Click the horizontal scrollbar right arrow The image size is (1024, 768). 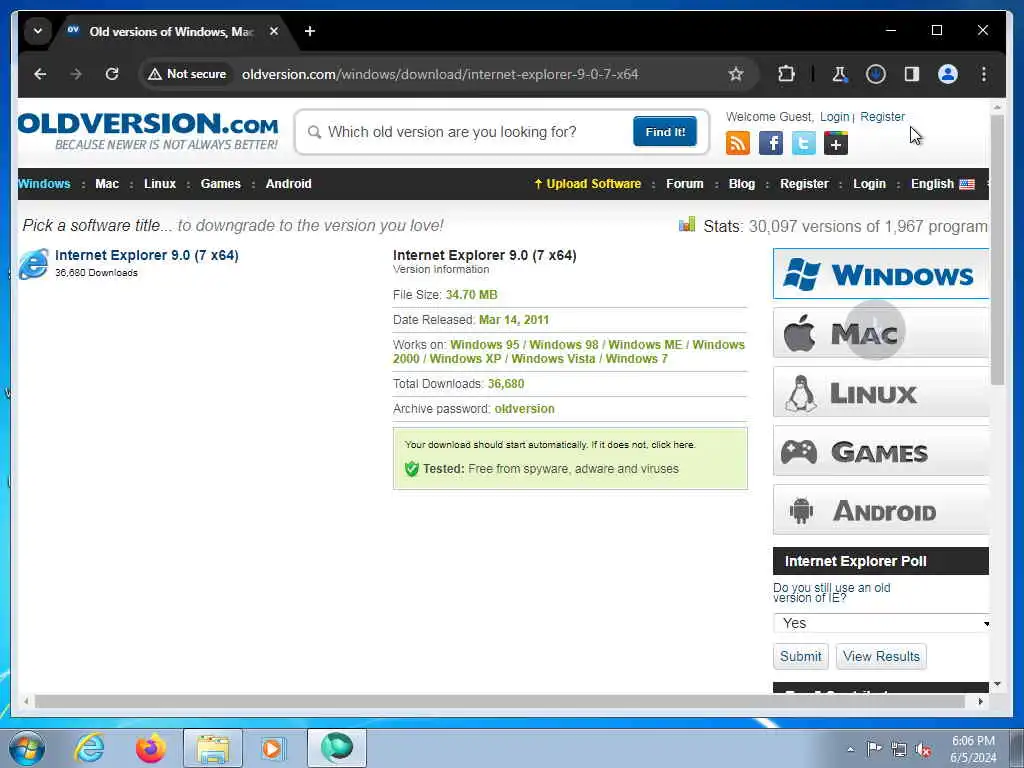(980, 701)
